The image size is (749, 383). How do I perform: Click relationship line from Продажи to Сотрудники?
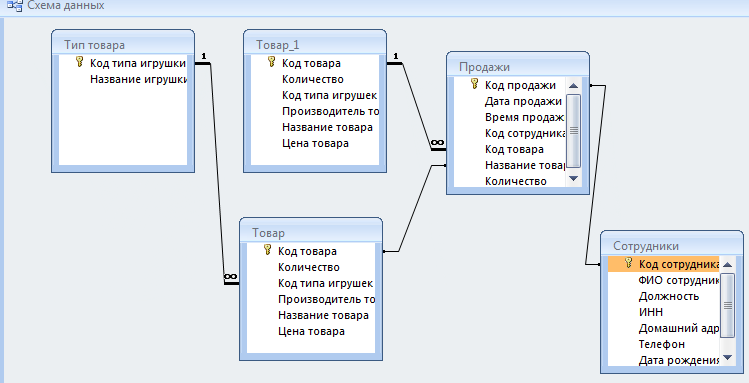coord(595,175)
